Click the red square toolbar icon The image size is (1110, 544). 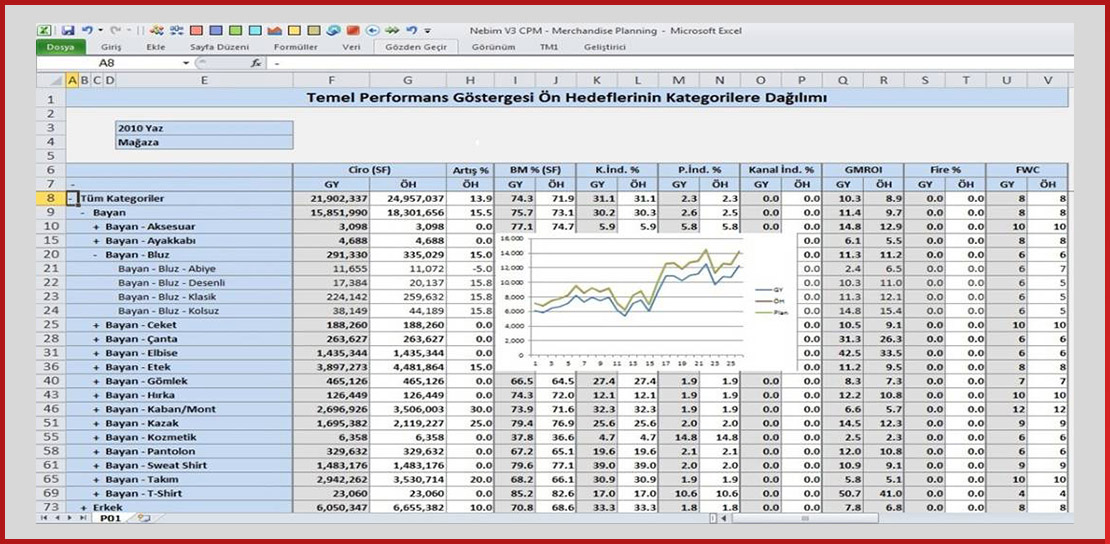click(196, 30)
